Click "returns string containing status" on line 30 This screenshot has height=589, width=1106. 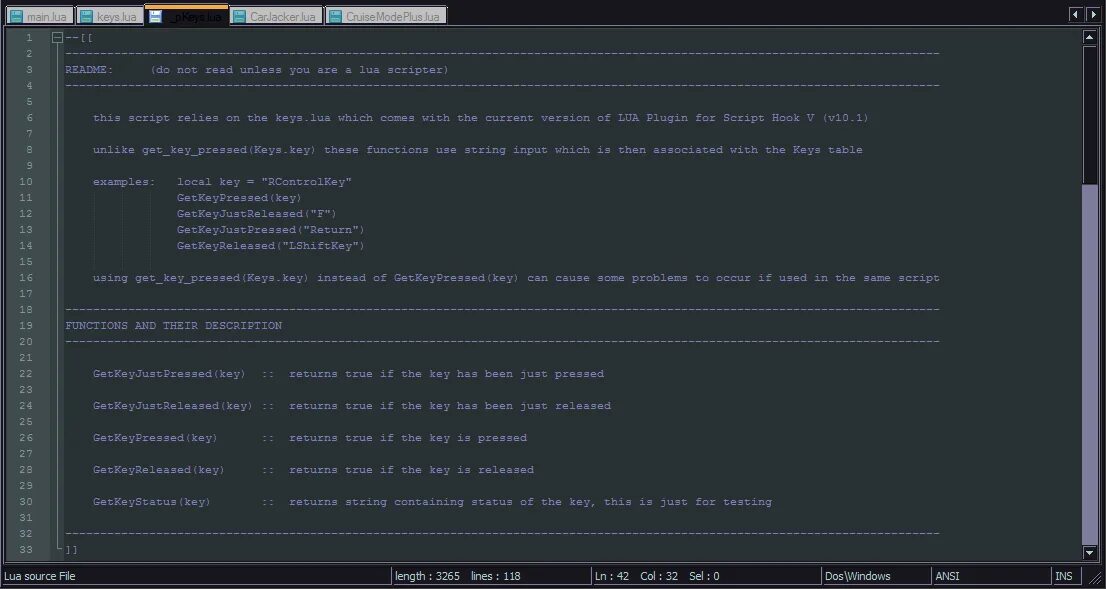(x=401, y=502)
